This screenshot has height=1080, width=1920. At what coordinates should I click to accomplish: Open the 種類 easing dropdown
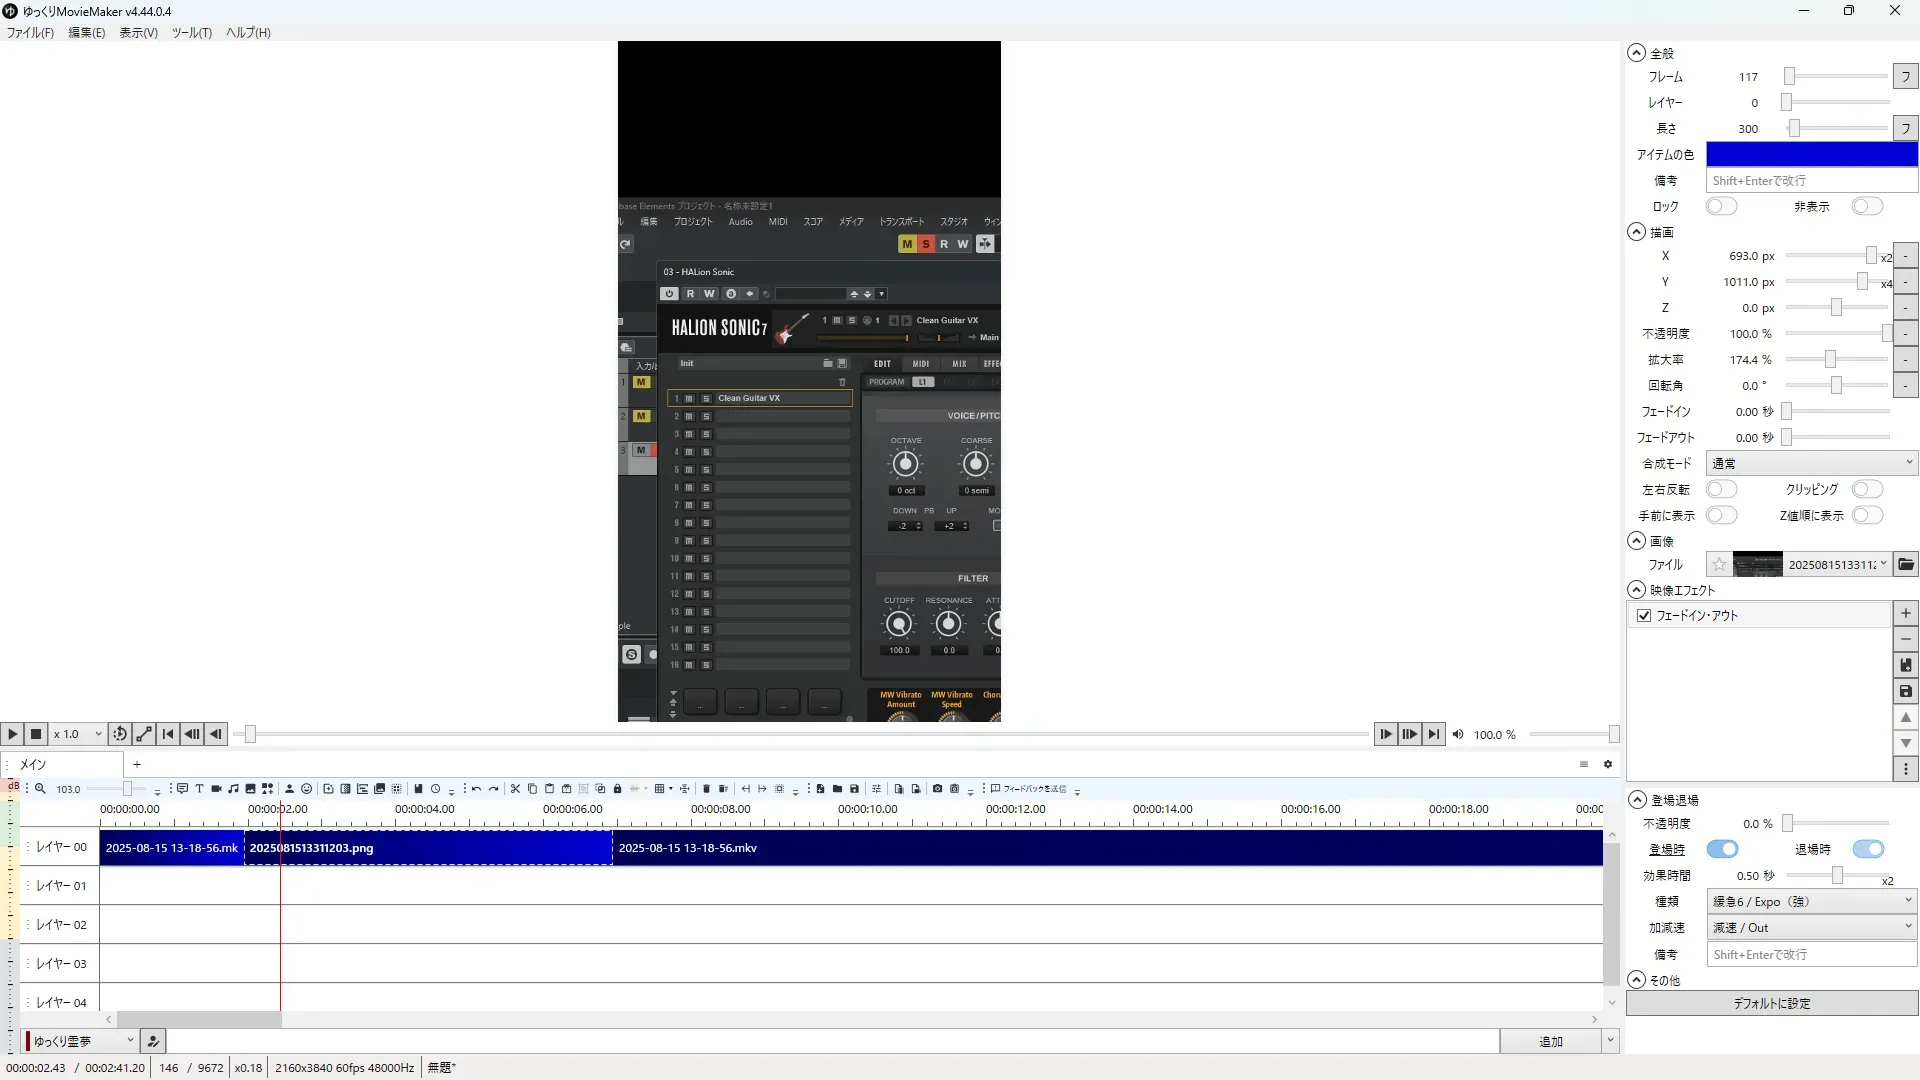1811,901
